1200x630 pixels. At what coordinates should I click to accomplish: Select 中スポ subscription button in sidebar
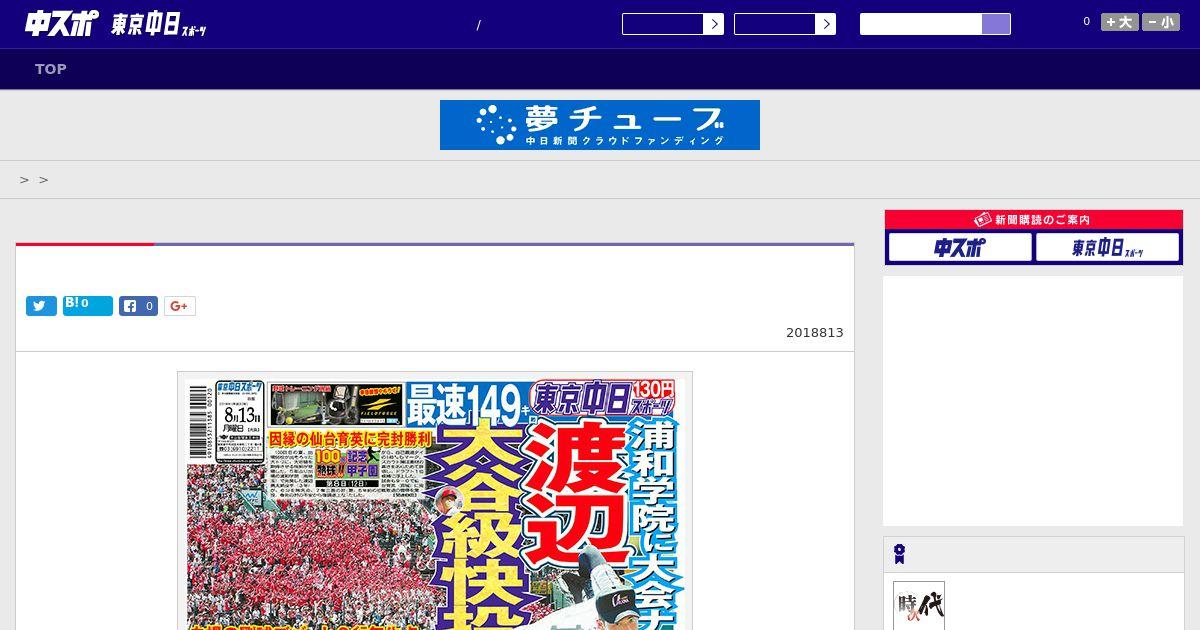click(960, 247)
